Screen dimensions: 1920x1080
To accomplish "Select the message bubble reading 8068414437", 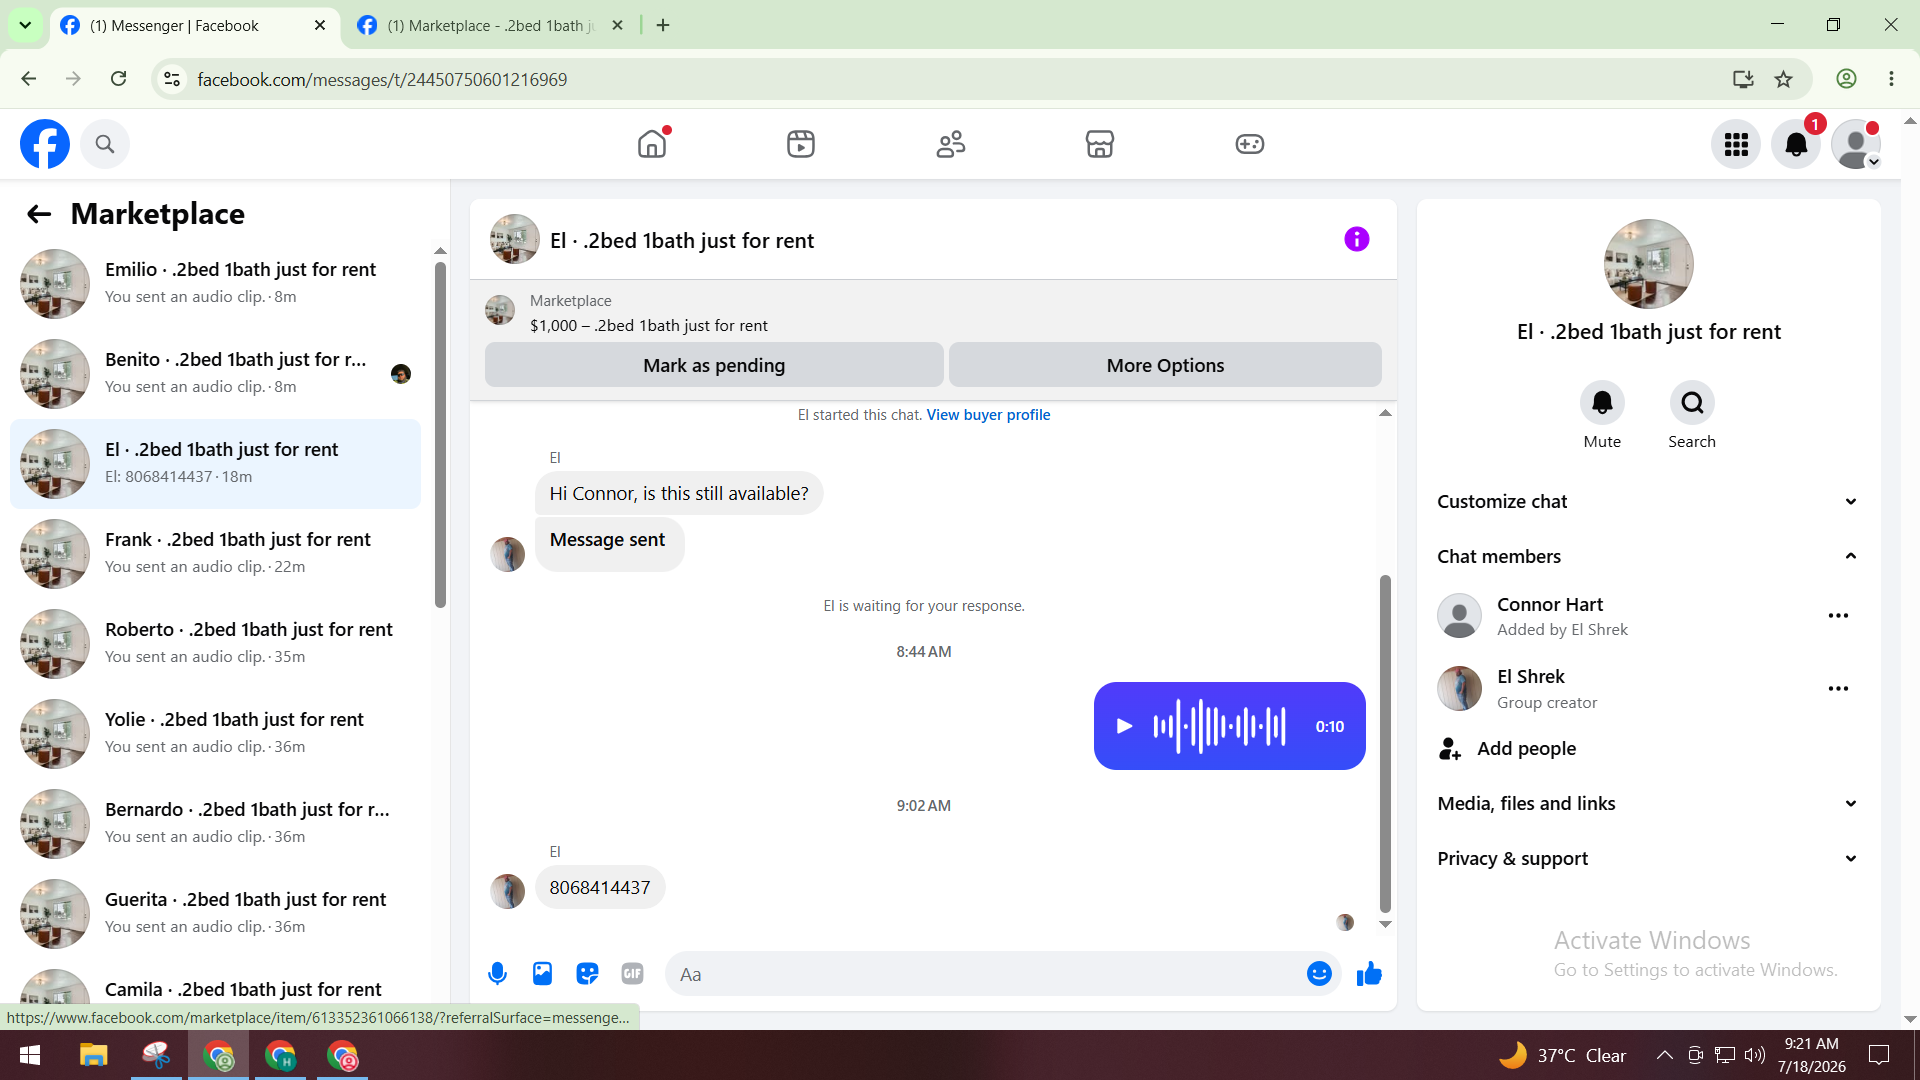I will (x=600, y=888).
